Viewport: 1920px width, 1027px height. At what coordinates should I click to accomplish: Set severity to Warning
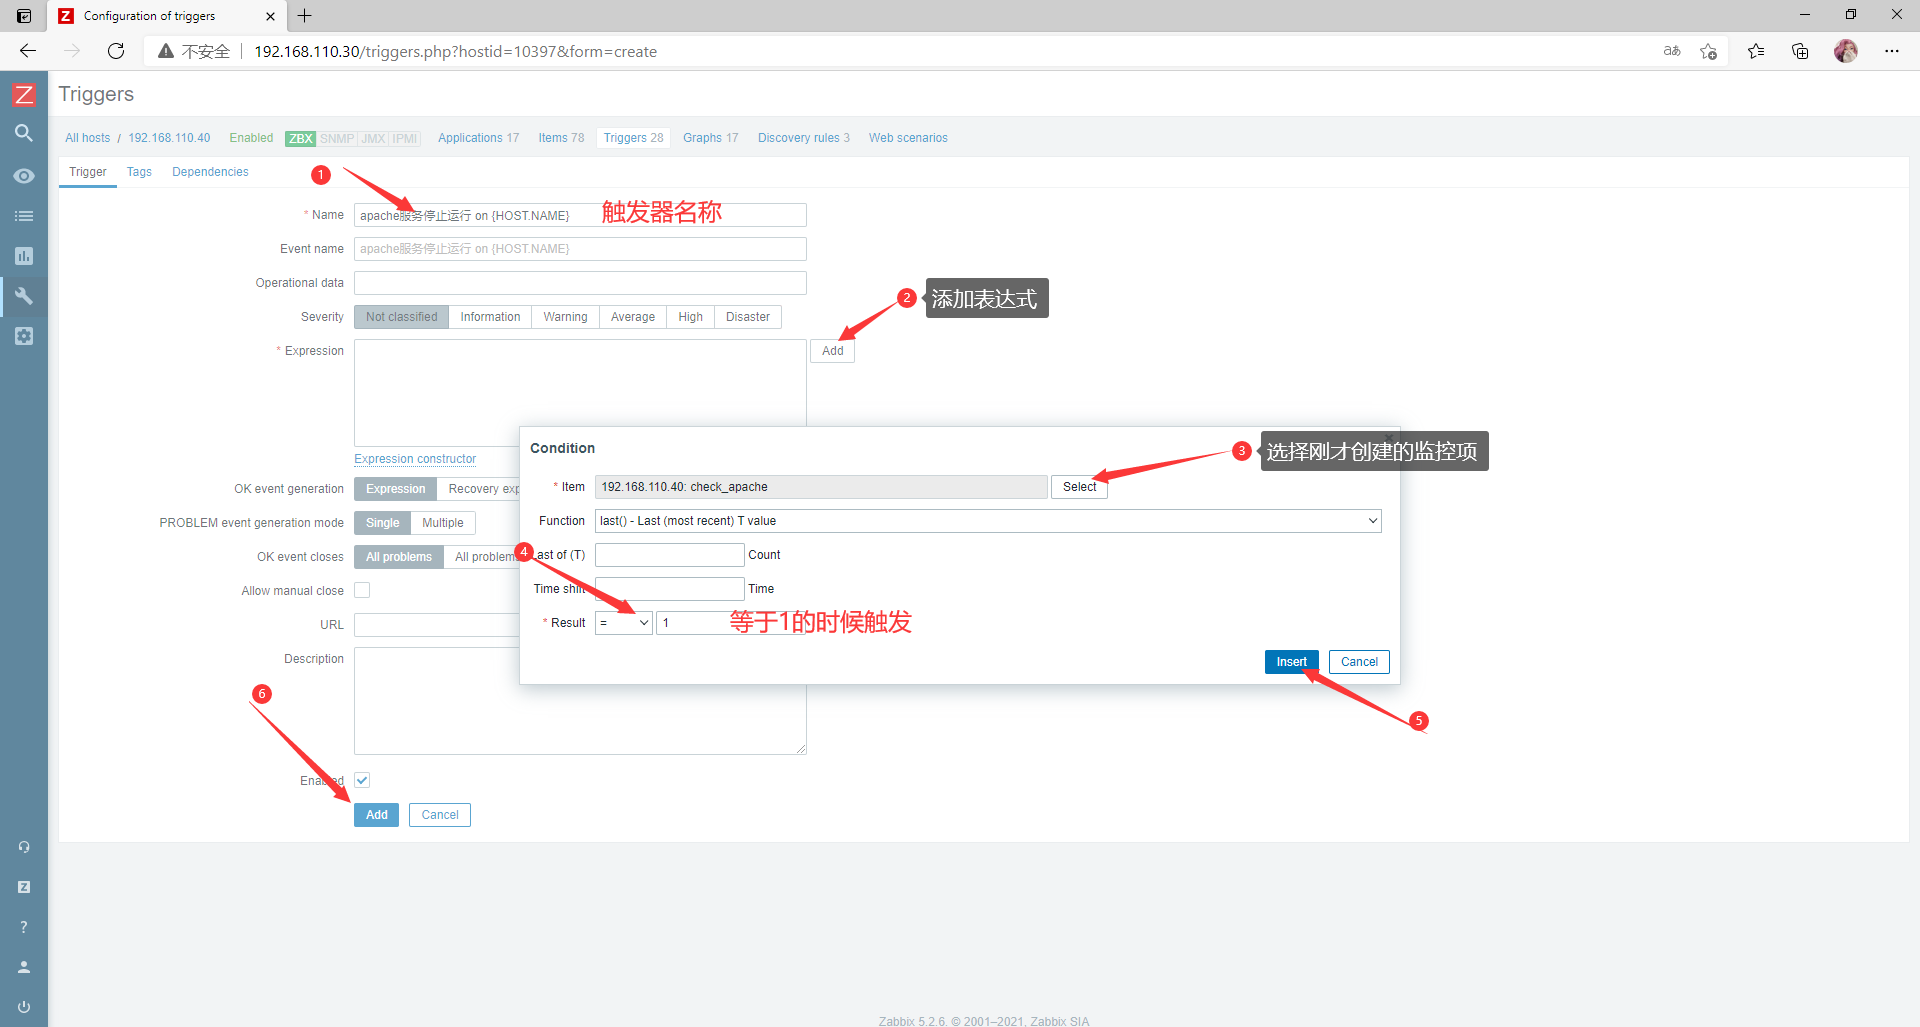[565, 317]
